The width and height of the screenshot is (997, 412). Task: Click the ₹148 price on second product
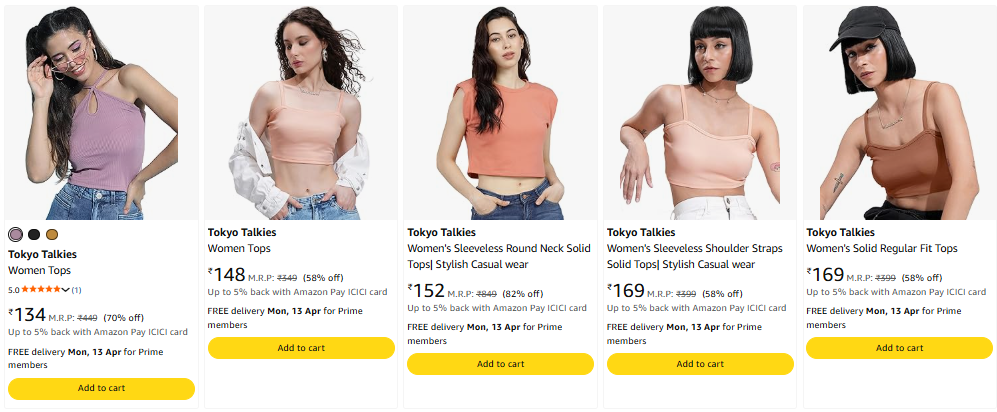[x=227, y=274]
